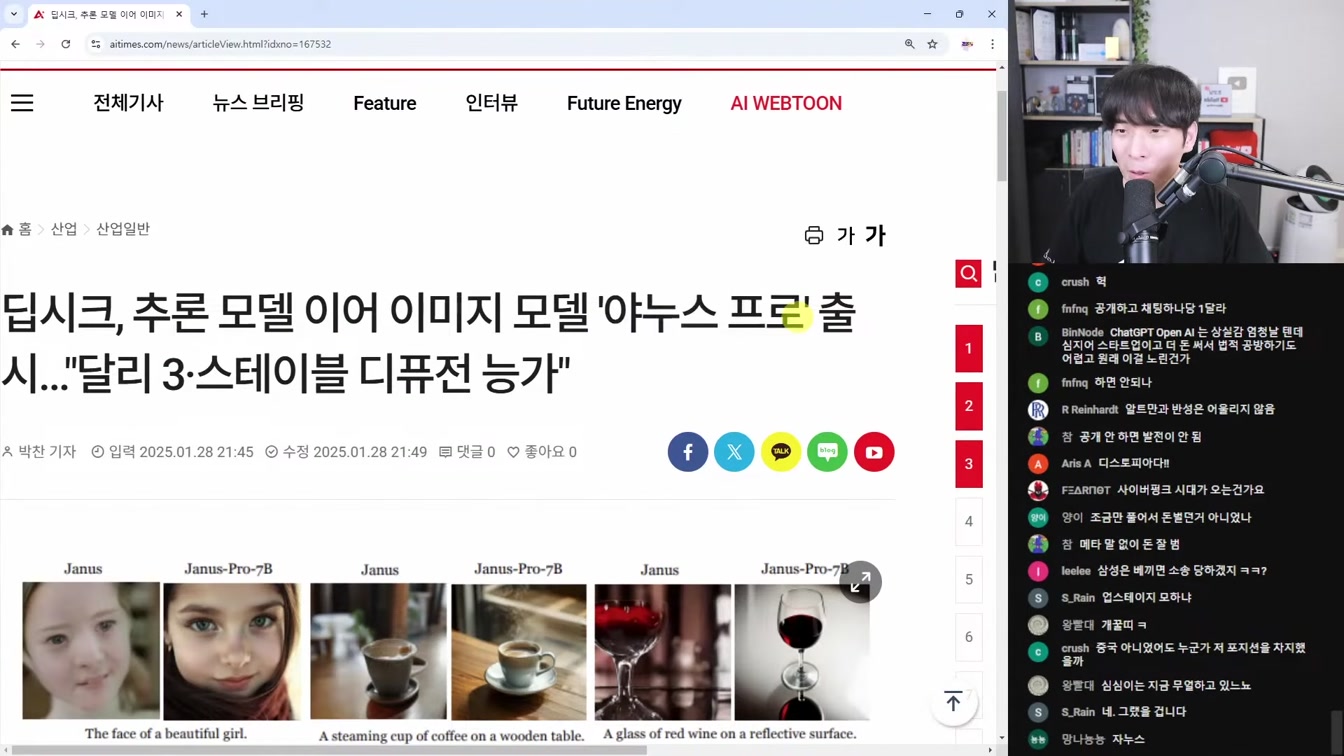The image size is (1344, 756).
Task: Close the aitimes article tab
Action: click(179, 14)
